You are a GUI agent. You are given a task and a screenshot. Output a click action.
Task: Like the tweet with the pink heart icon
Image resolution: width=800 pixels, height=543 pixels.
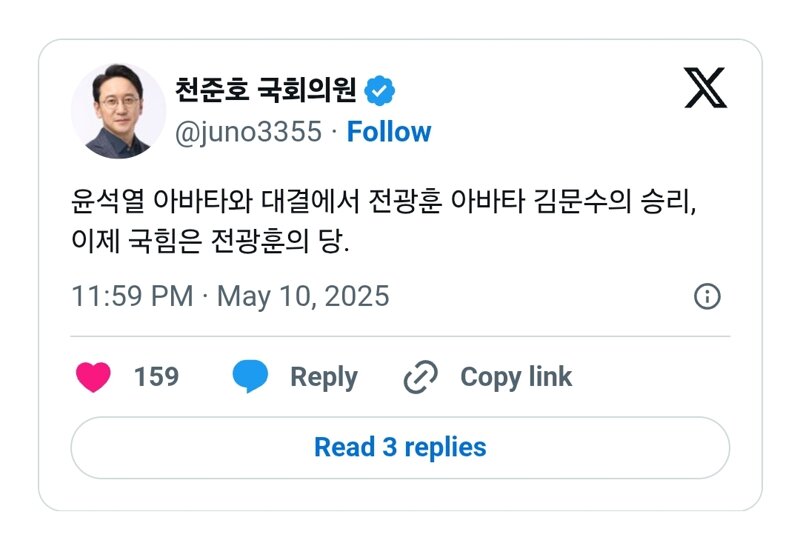pos(93,377)
